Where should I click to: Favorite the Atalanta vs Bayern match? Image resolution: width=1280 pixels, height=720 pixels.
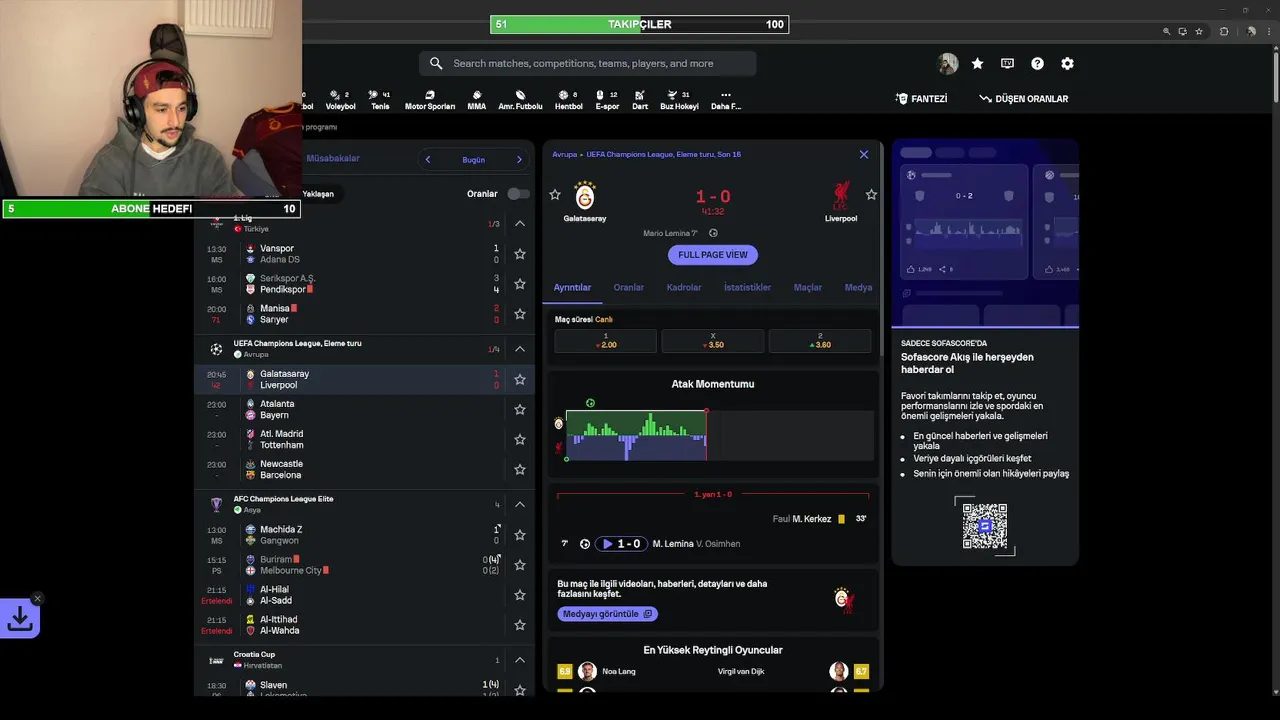pyautogui.click(x=520, y=410)
